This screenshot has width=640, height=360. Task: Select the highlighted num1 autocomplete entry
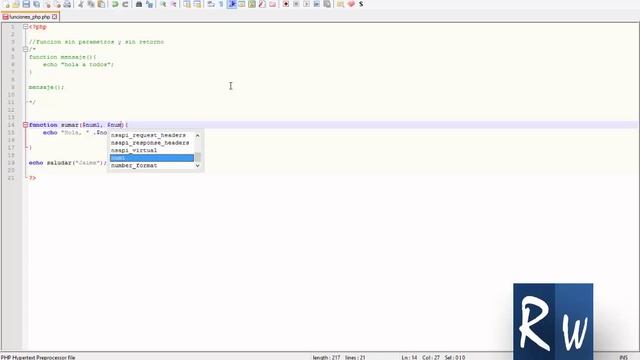pos(151,158)
